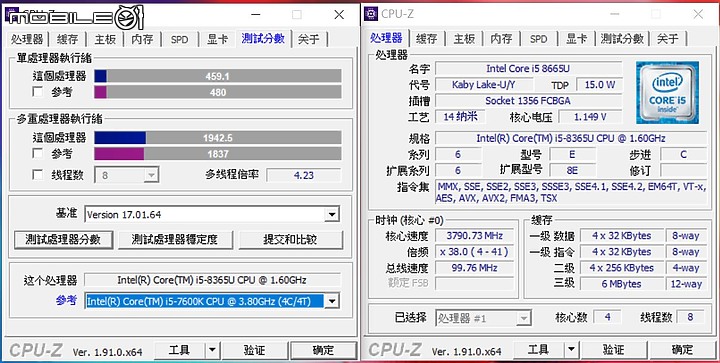Click the 測試處理器穩定度 button

click(x=174, y=240)
